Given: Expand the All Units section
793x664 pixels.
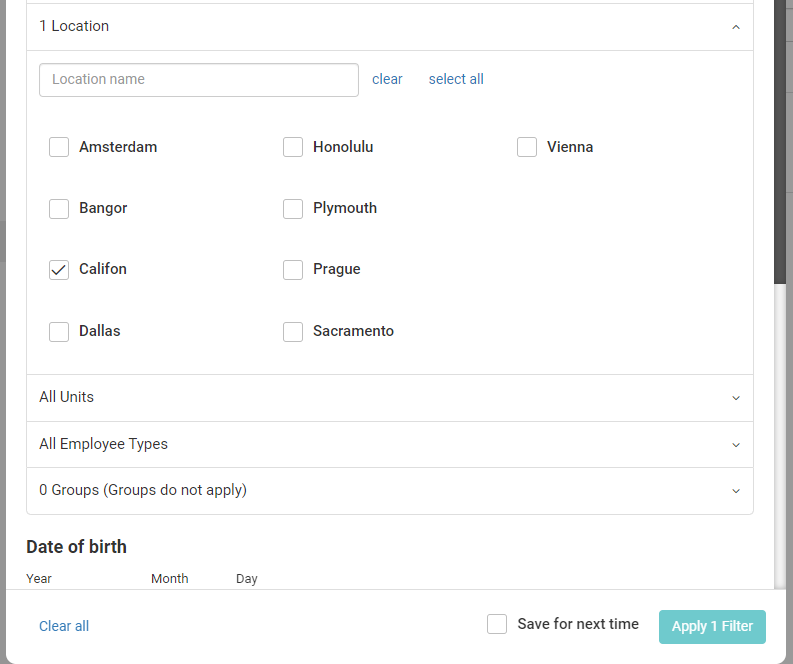Looking at the screenshot, I should [x=736, y=398].
